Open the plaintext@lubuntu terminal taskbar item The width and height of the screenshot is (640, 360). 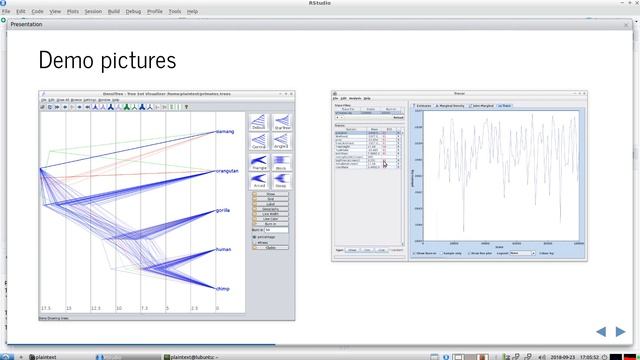(191, 357)
